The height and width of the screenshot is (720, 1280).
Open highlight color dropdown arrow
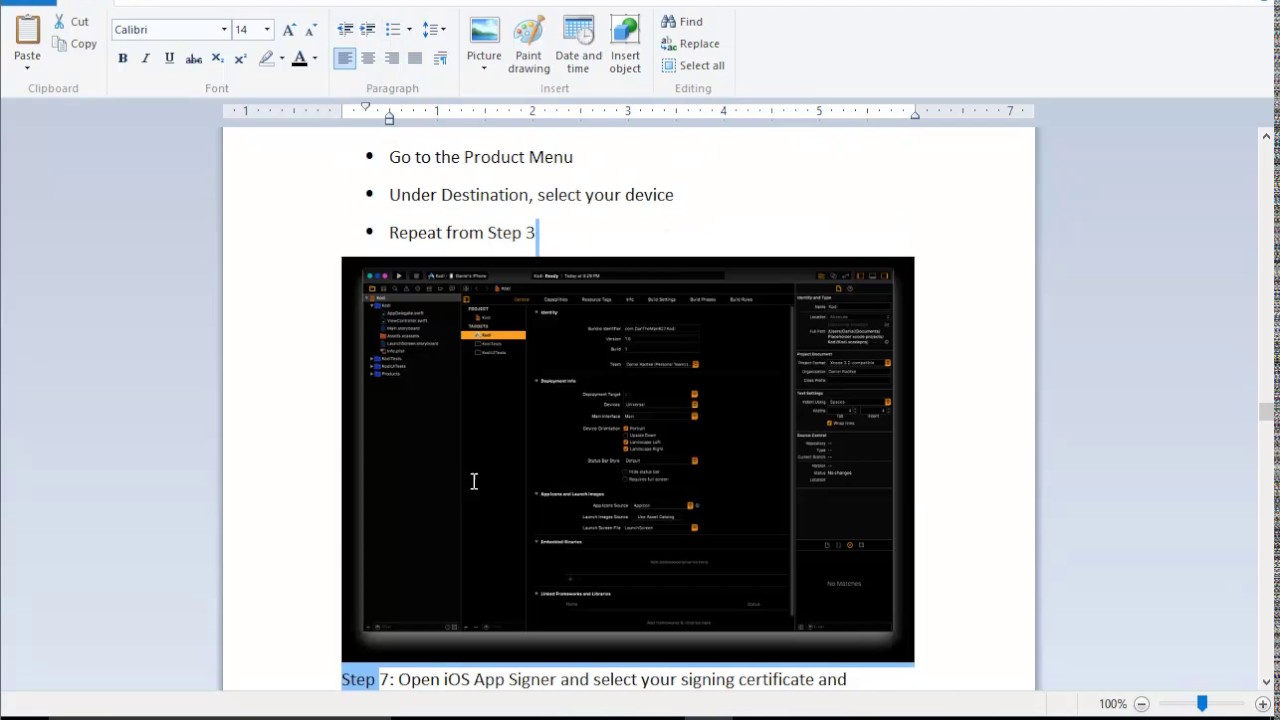point(282,59)
